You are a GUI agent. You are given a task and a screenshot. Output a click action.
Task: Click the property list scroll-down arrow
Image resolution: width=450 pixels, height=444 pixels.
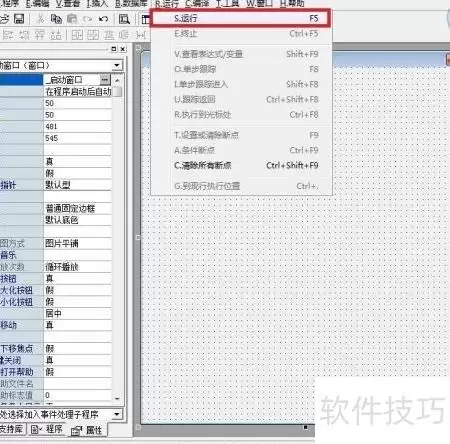coord(117,398)
